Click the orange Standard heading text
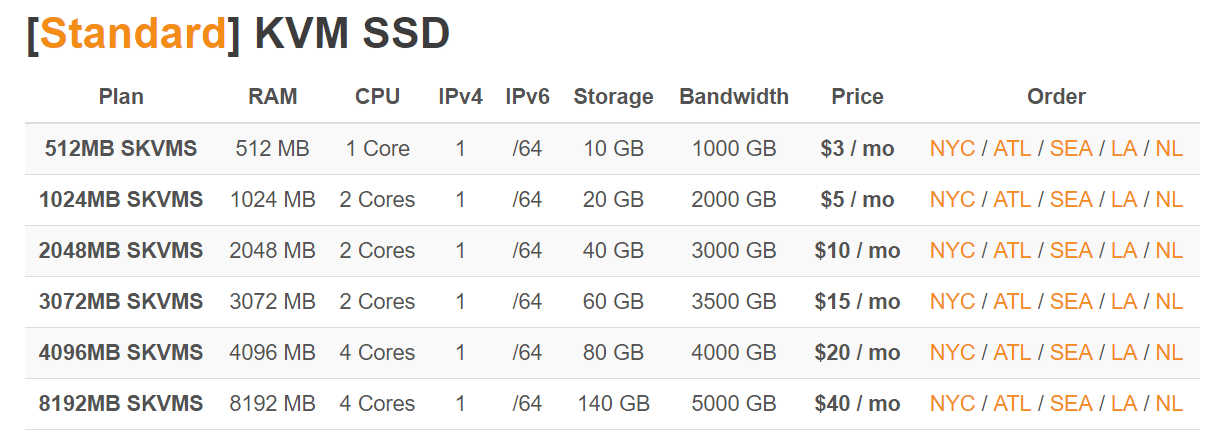1212x439 pixels. click(x=134, y=35)
